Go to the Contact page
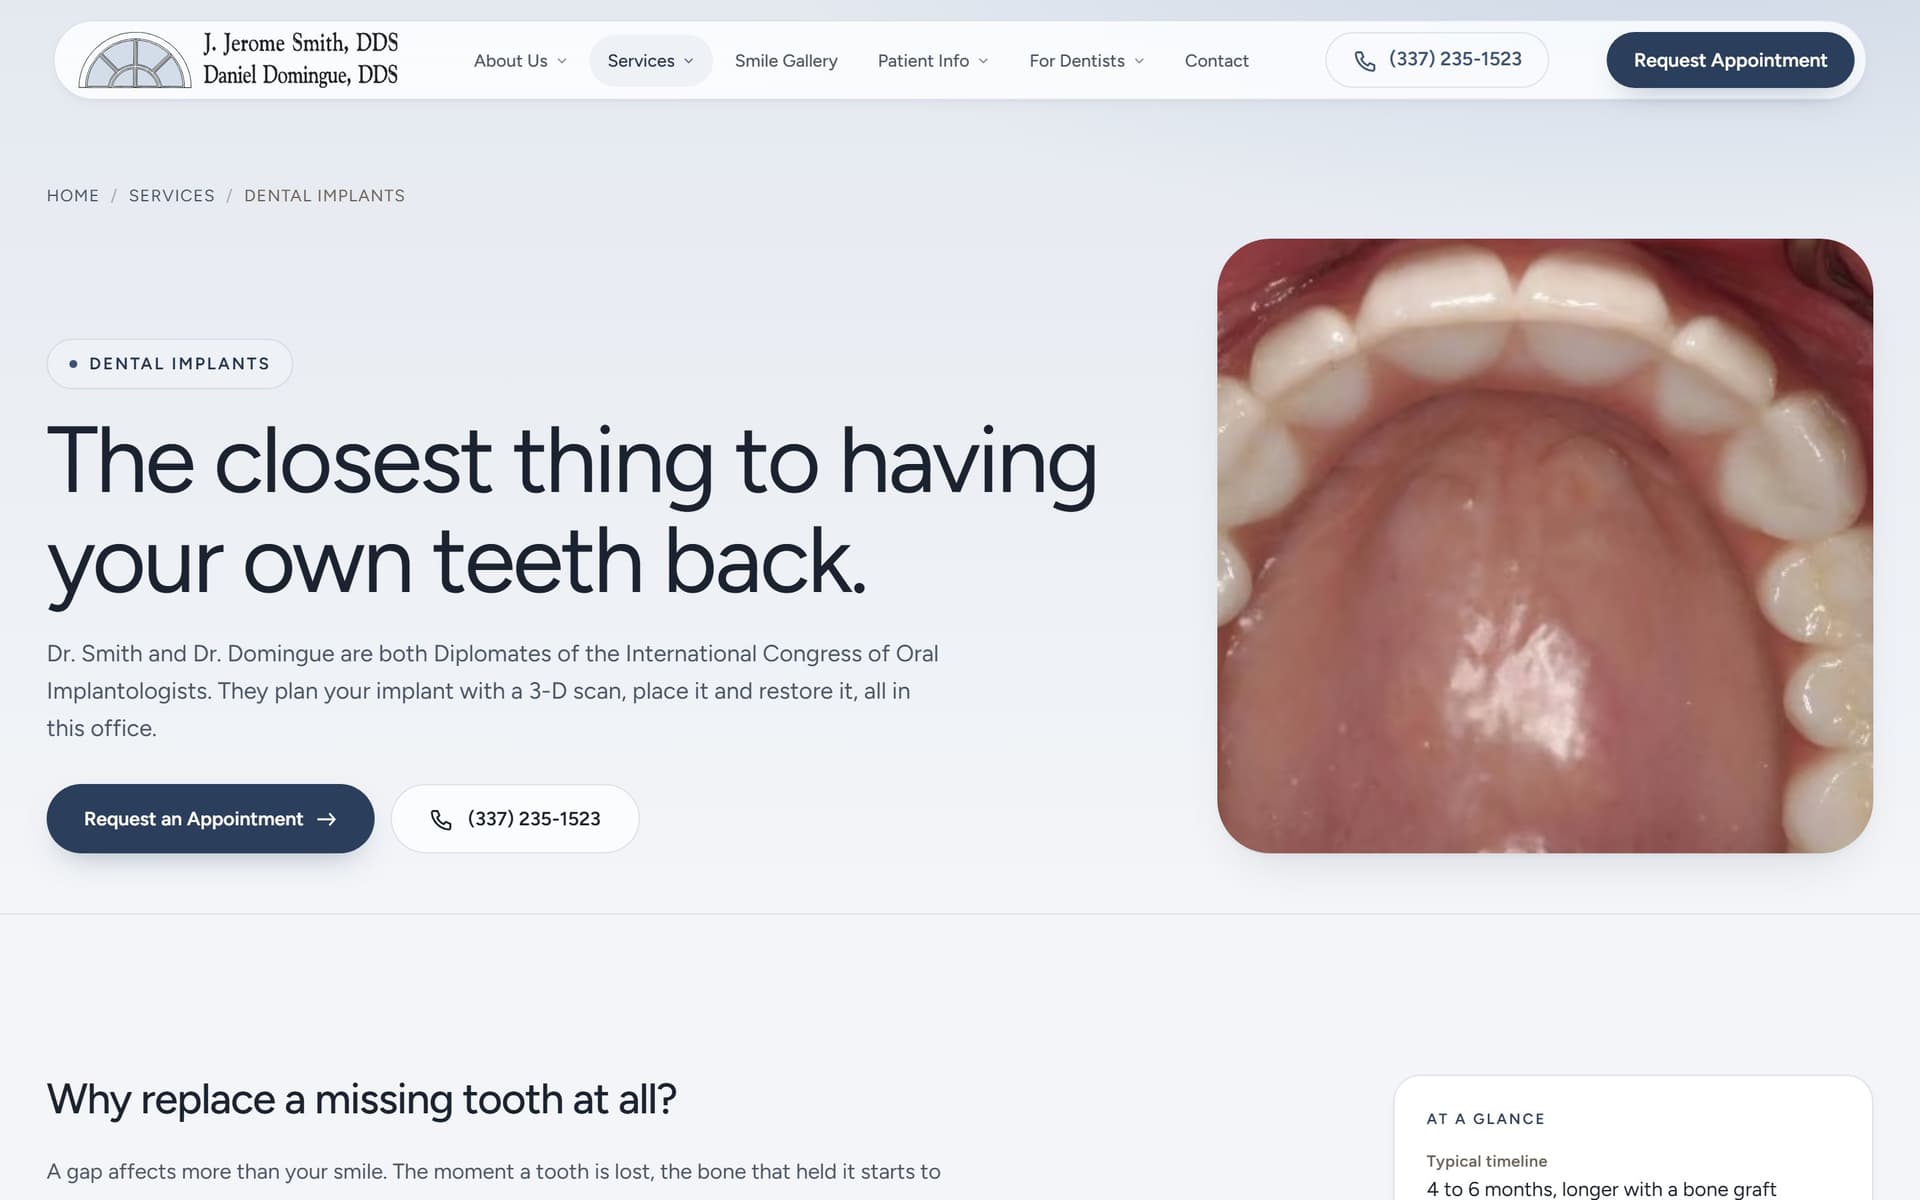The height and width of the screenshot is (1200, 1920). coord(1216,61)
